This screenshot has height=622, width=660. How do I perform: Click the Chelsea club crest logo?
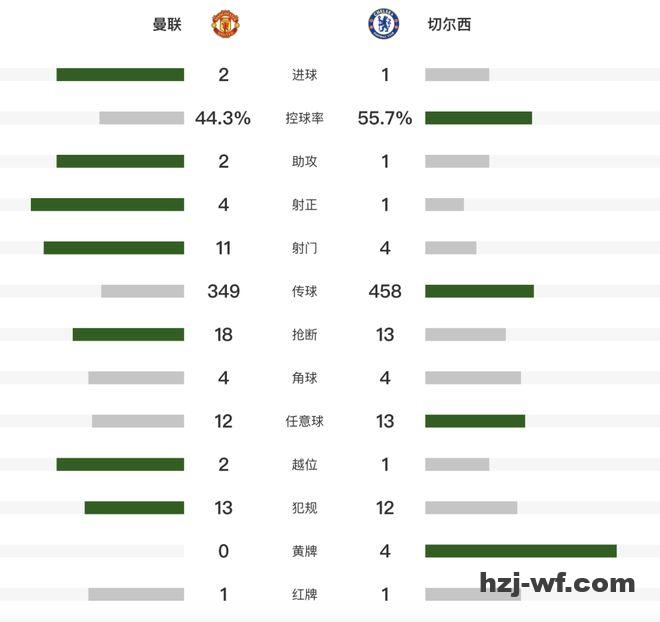(x=384, y=24)
